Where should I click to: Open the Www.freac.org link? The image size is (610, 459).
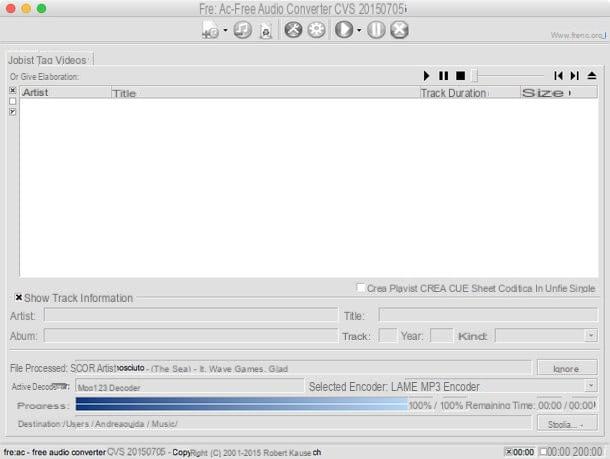pos(578,35)
